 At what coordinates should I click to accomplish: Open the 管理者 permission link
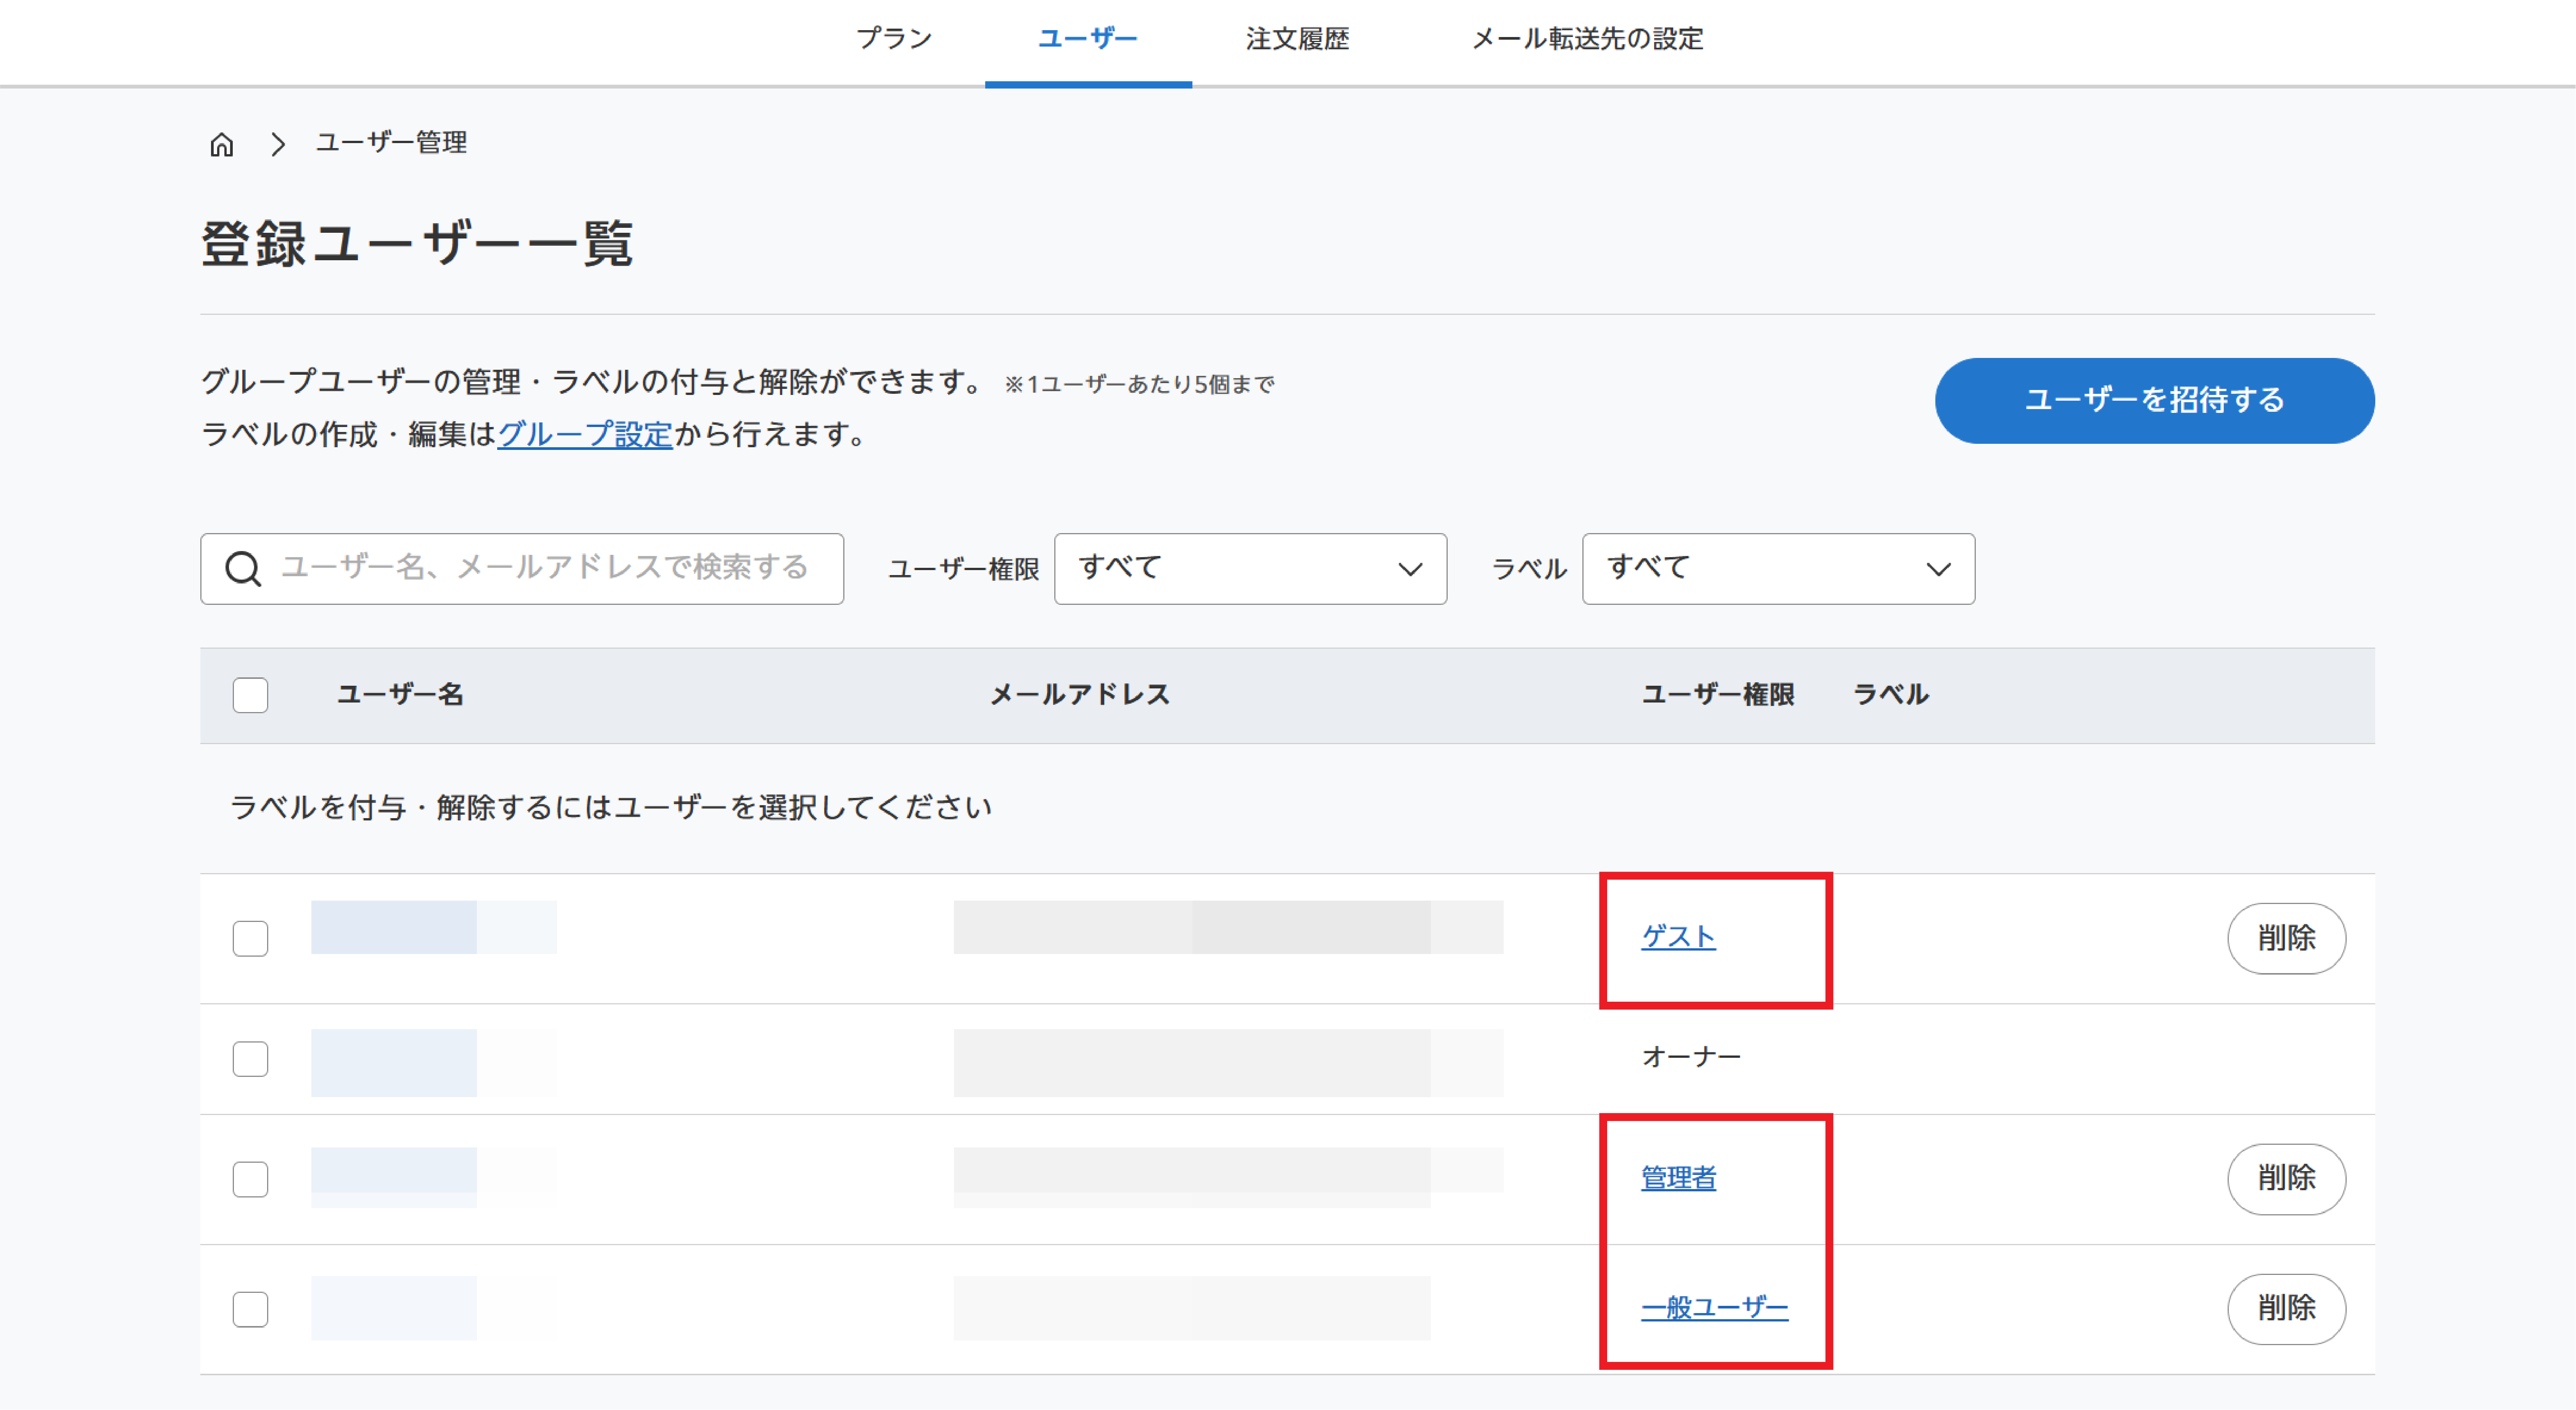[x=1678, y=1178]
